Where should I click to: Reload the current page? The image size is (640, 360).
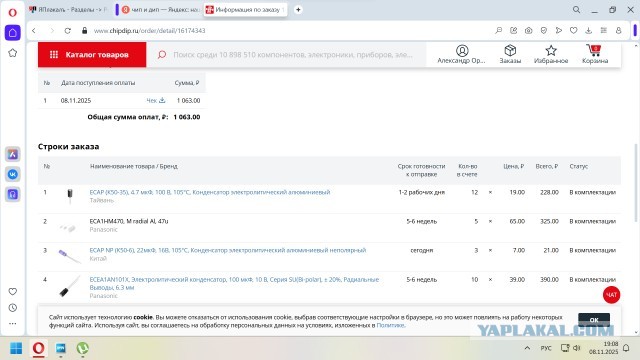68,31
